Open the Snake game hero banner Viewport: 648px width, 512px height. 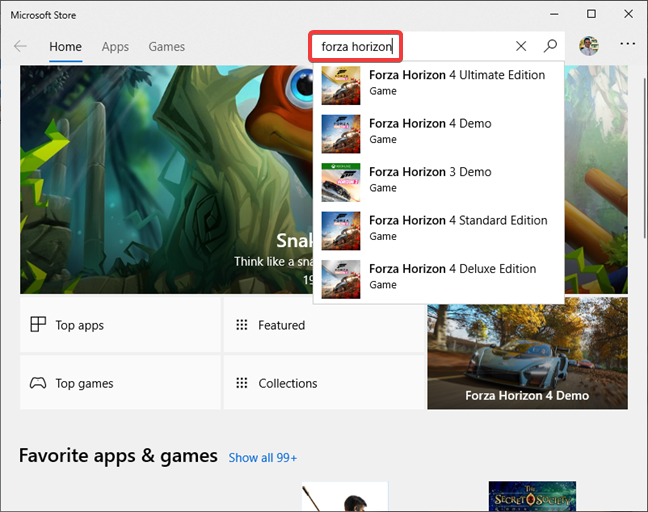166,179
